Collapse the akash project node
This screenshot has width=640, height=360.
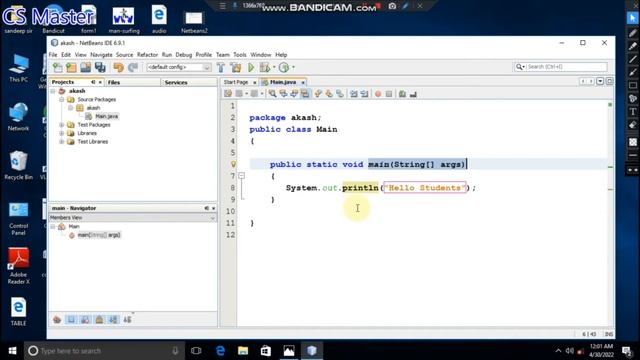53,91
